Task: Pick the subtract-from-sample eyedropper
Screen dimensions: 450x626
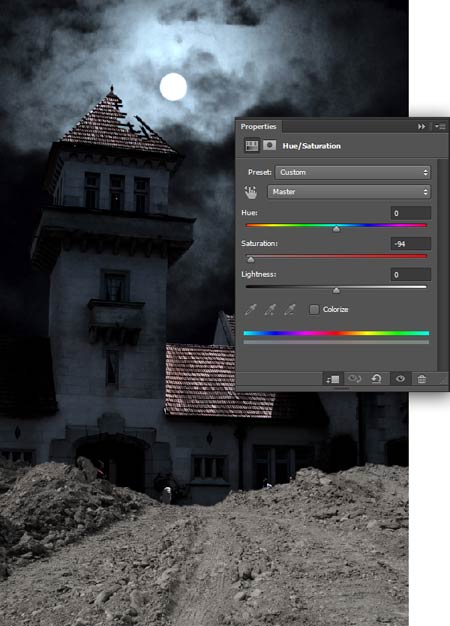Action: [290, 309]
